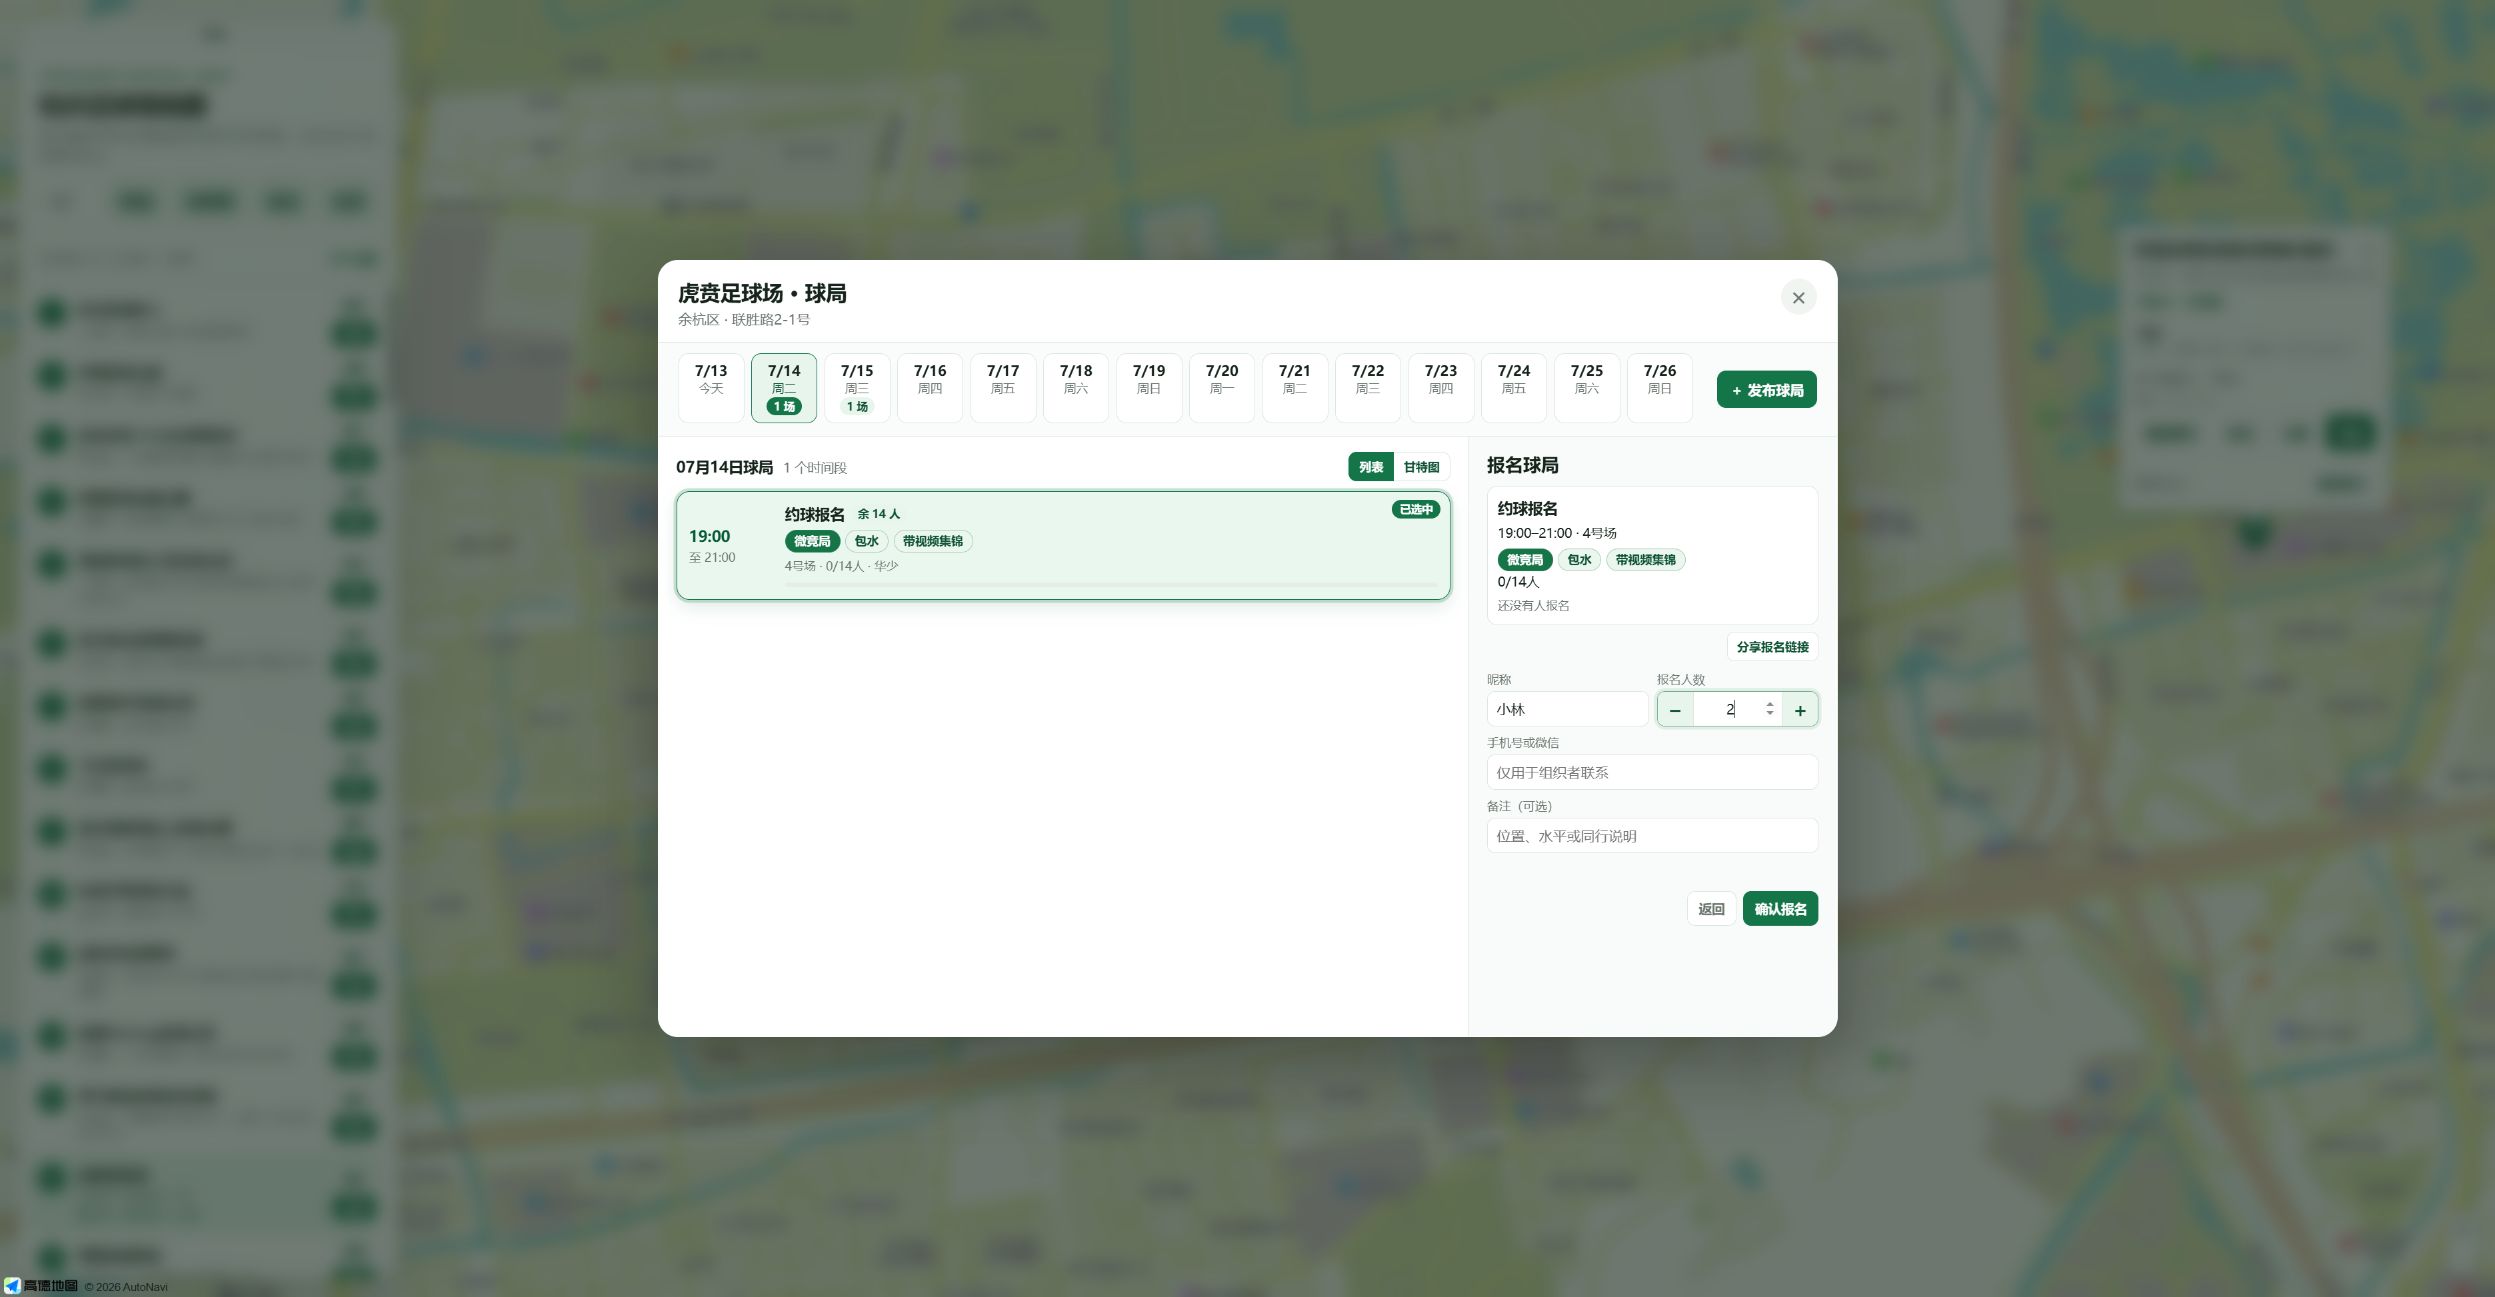Confirm signup with 确认报名
The width and height of the screenshot is (2495, 1297).
[1780, 909]
